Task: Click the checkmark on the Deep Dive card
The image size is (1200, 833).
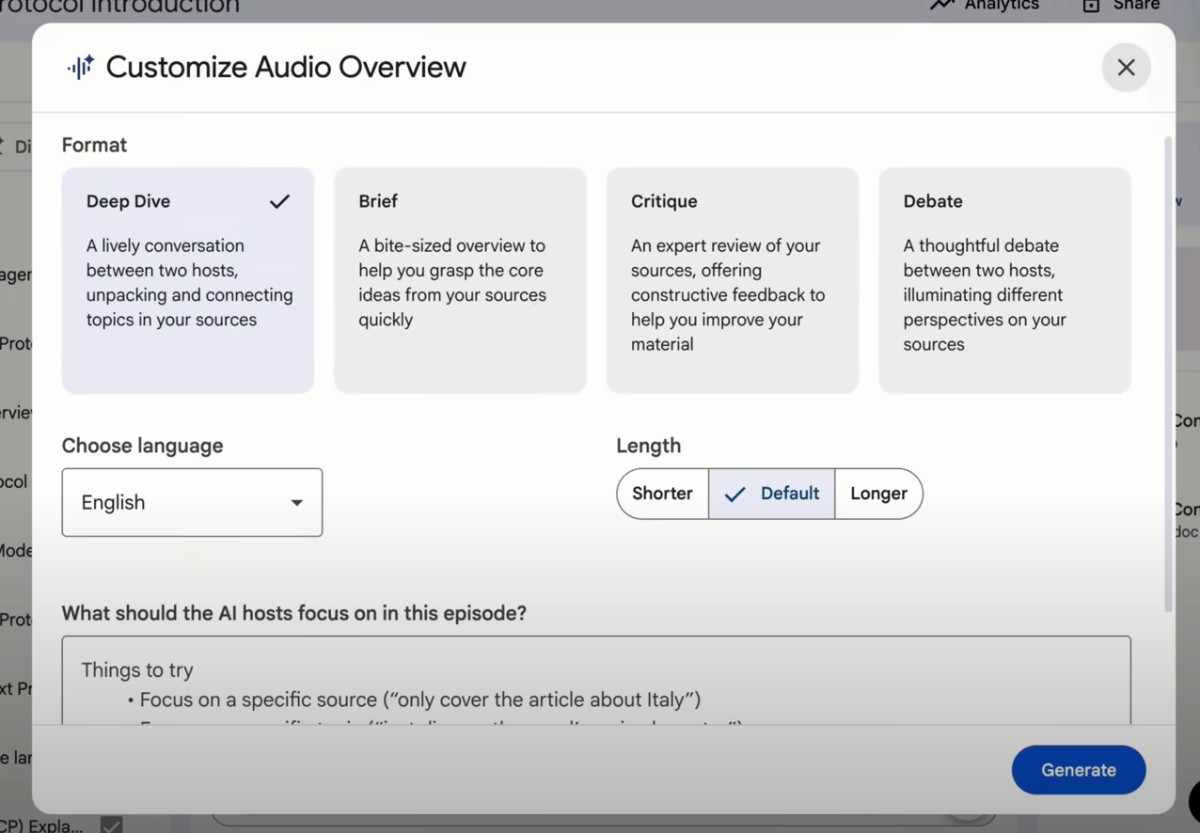Action: coord(280,200)
